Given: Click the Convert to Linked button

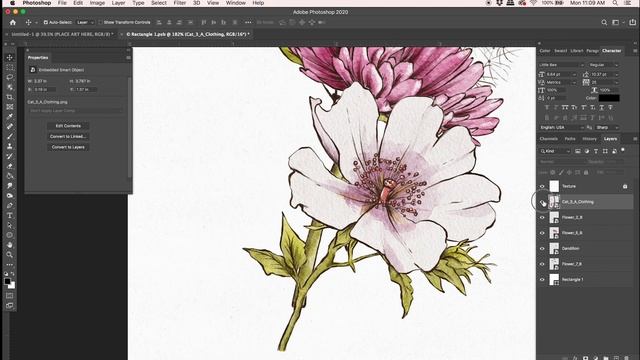Looking at the screenshot, I should pyautogui.click(x=68, y=137).
